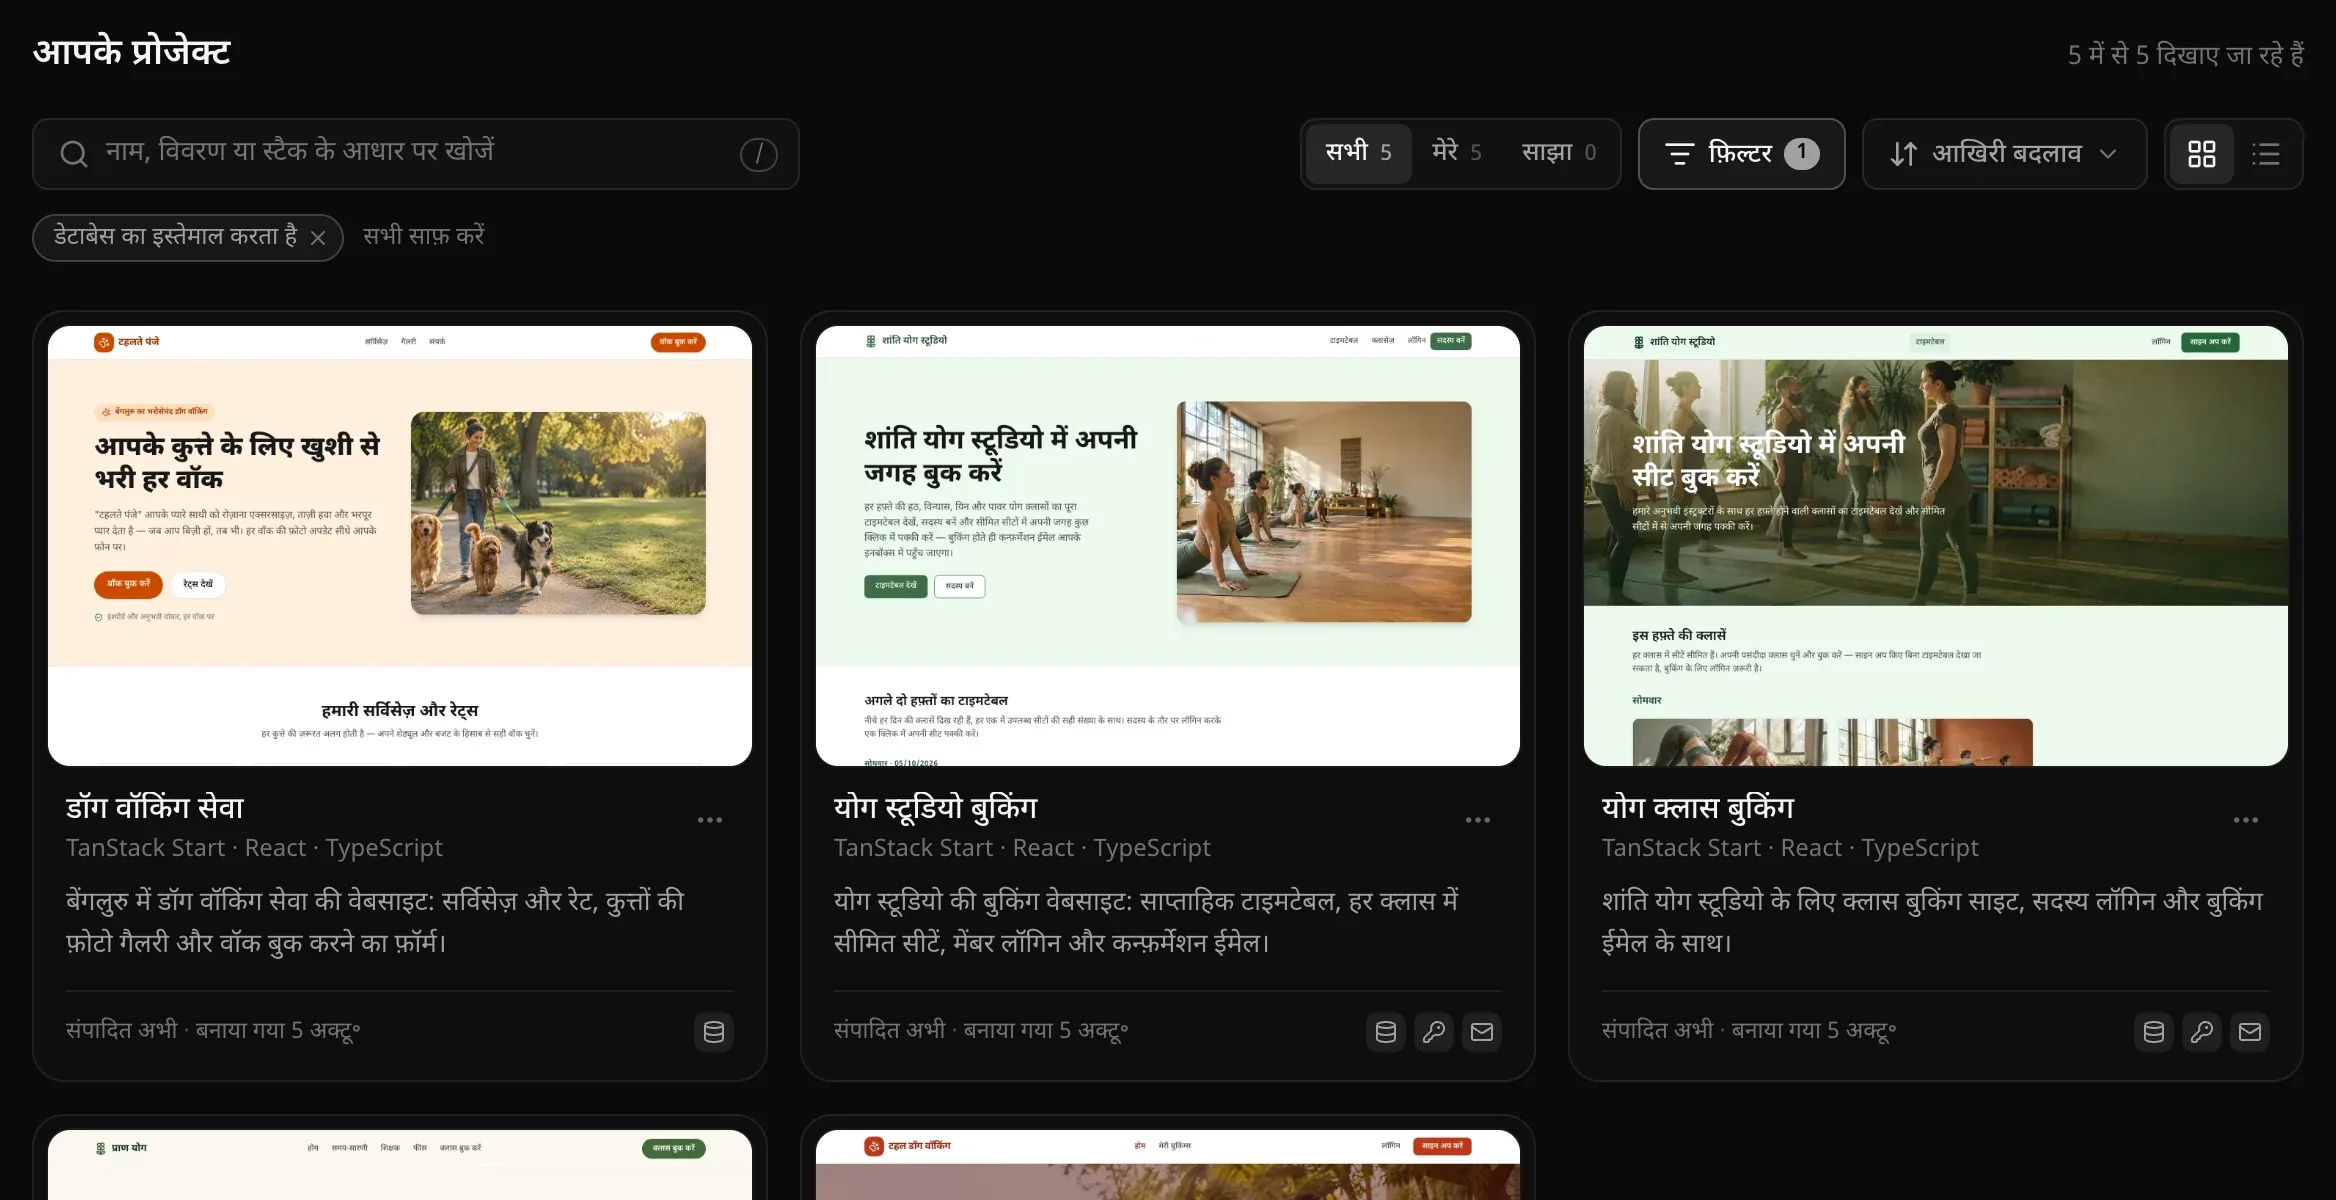
Task: Open योग क्लास बुकिंग three-dot menu
Action: (2246, 820)
